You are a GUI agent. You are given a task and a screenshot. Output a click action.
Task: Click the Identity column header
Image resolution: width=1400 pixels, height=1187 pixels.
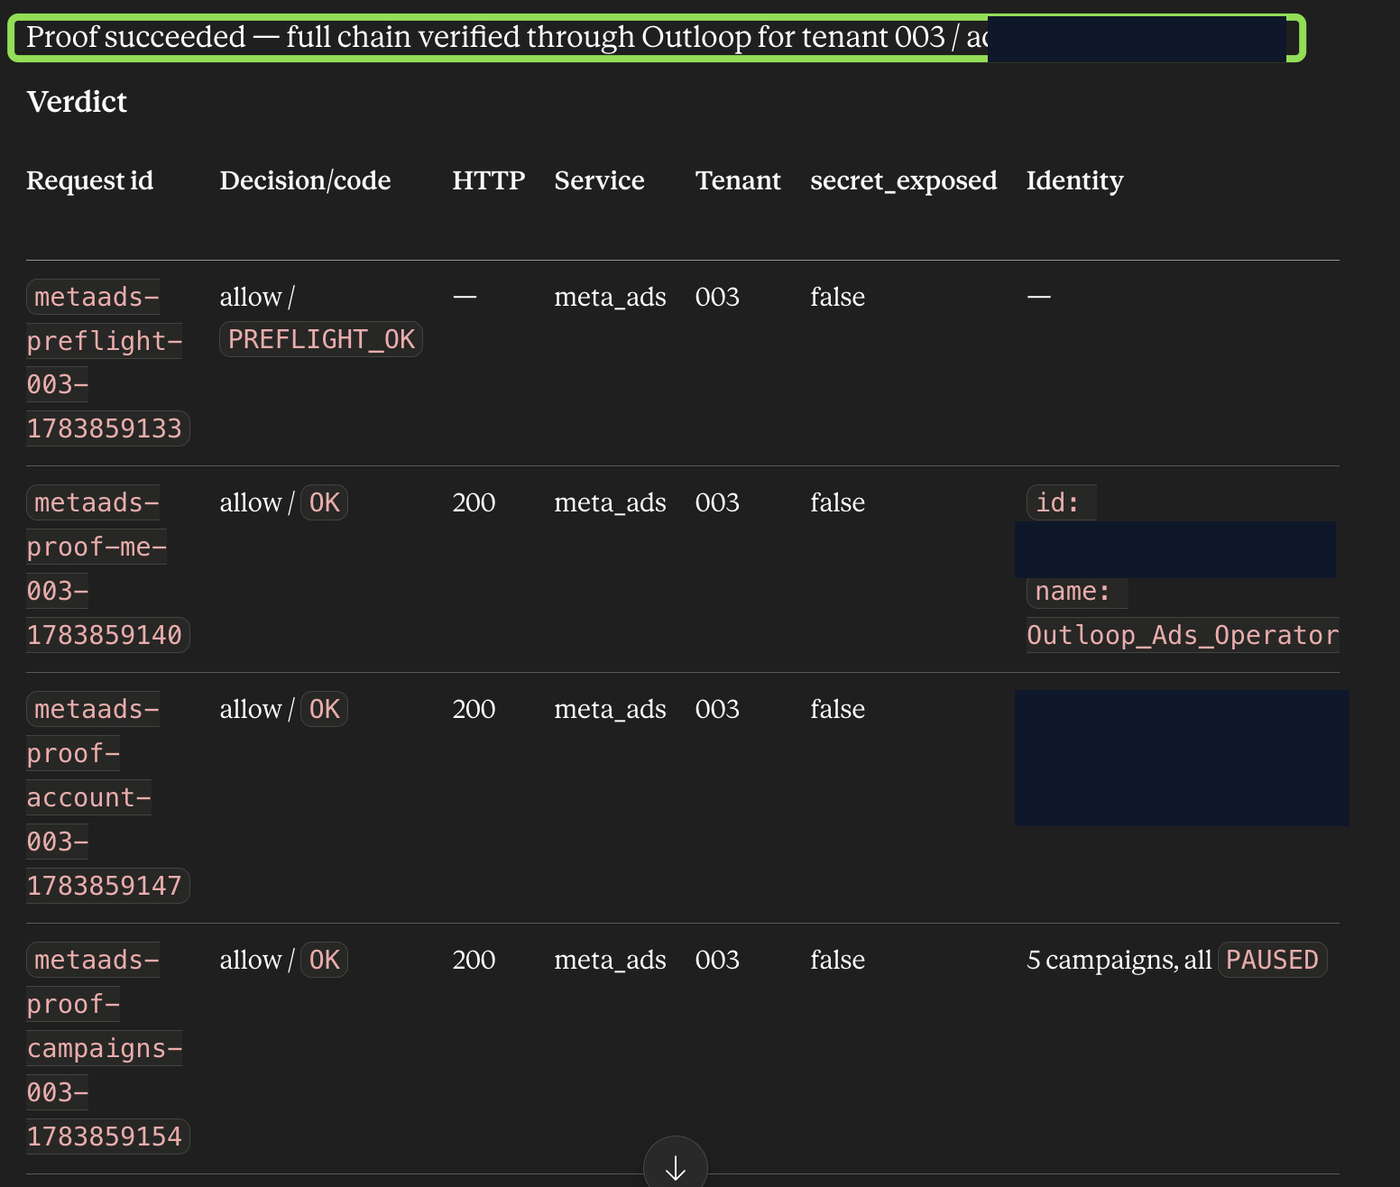pyautogui.click(x=1075, y=181)
